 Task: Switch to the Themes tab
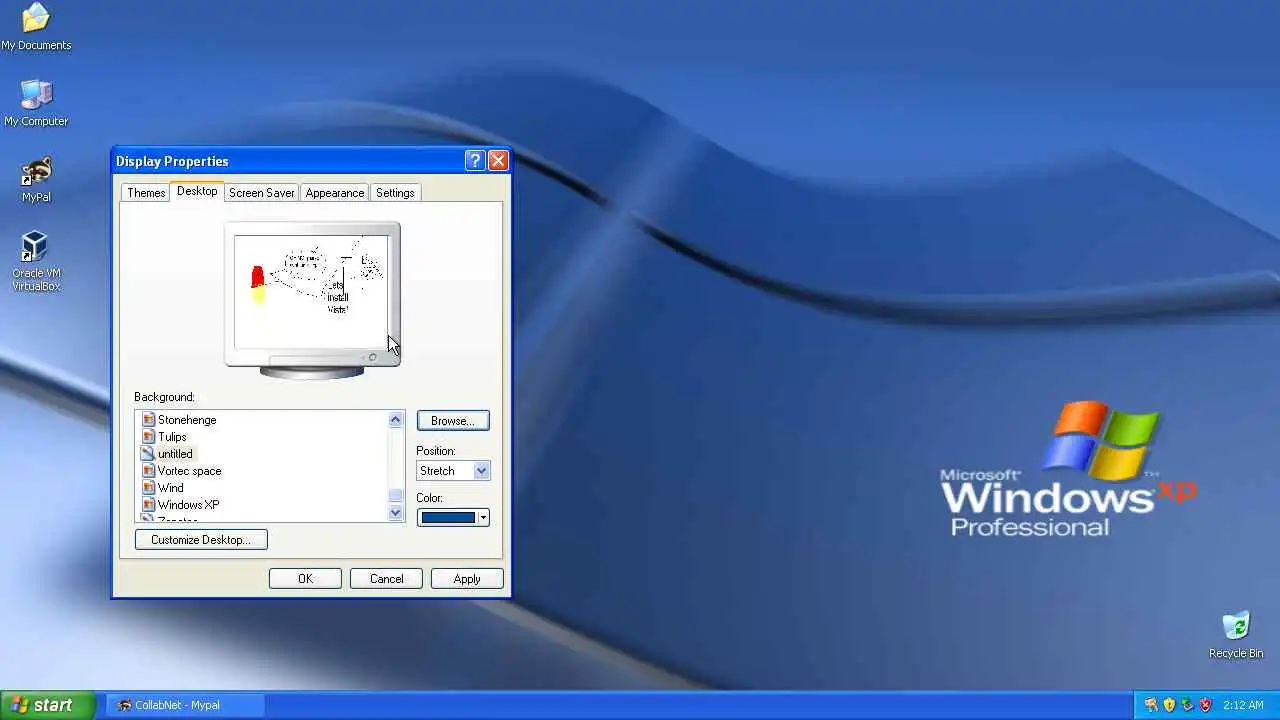pos(146,193)
